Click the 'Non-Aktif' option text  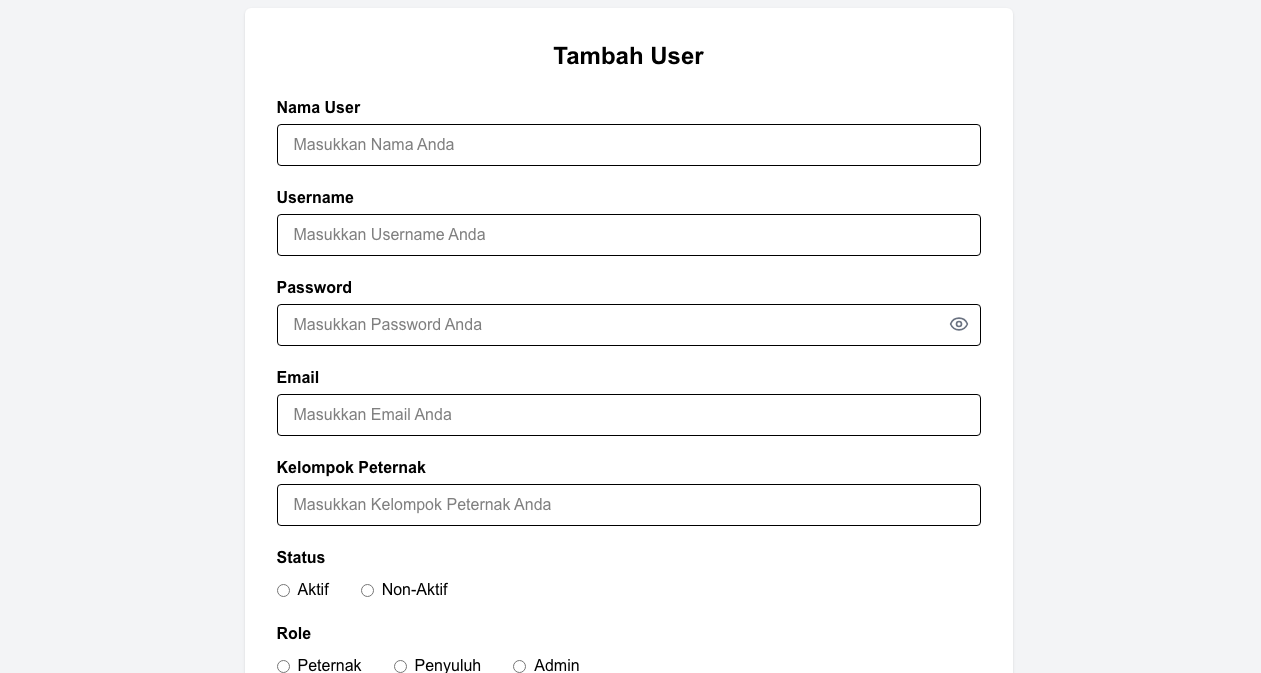pyautogui.click(x=414, y=590)
